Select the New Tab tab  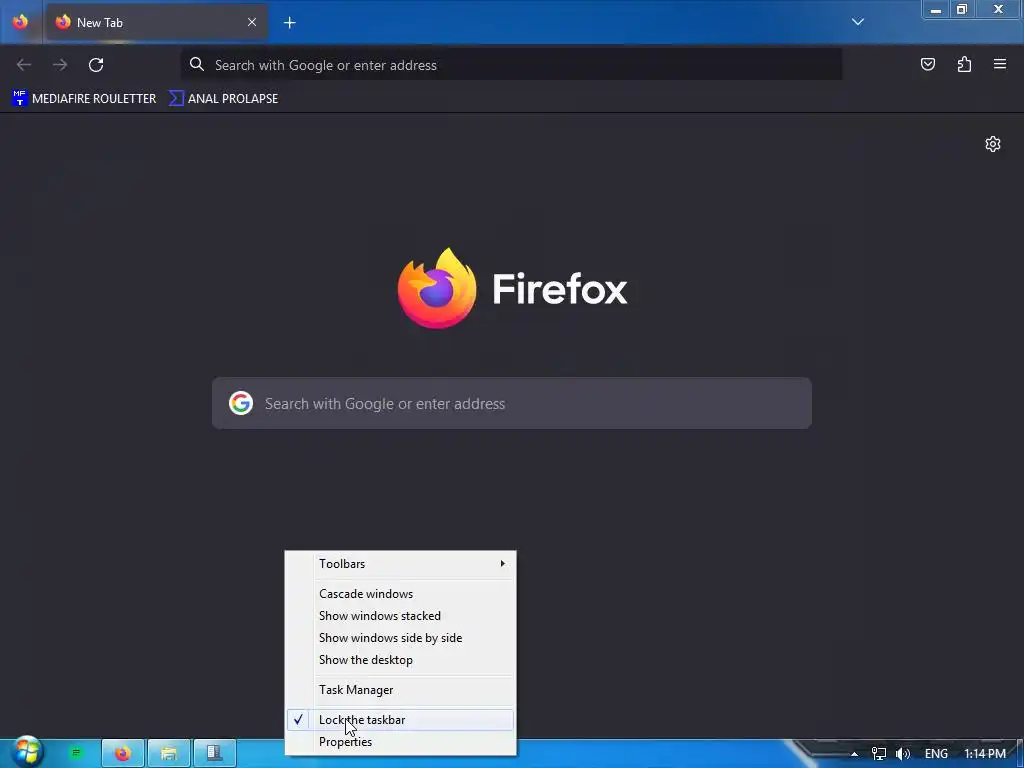157,22
